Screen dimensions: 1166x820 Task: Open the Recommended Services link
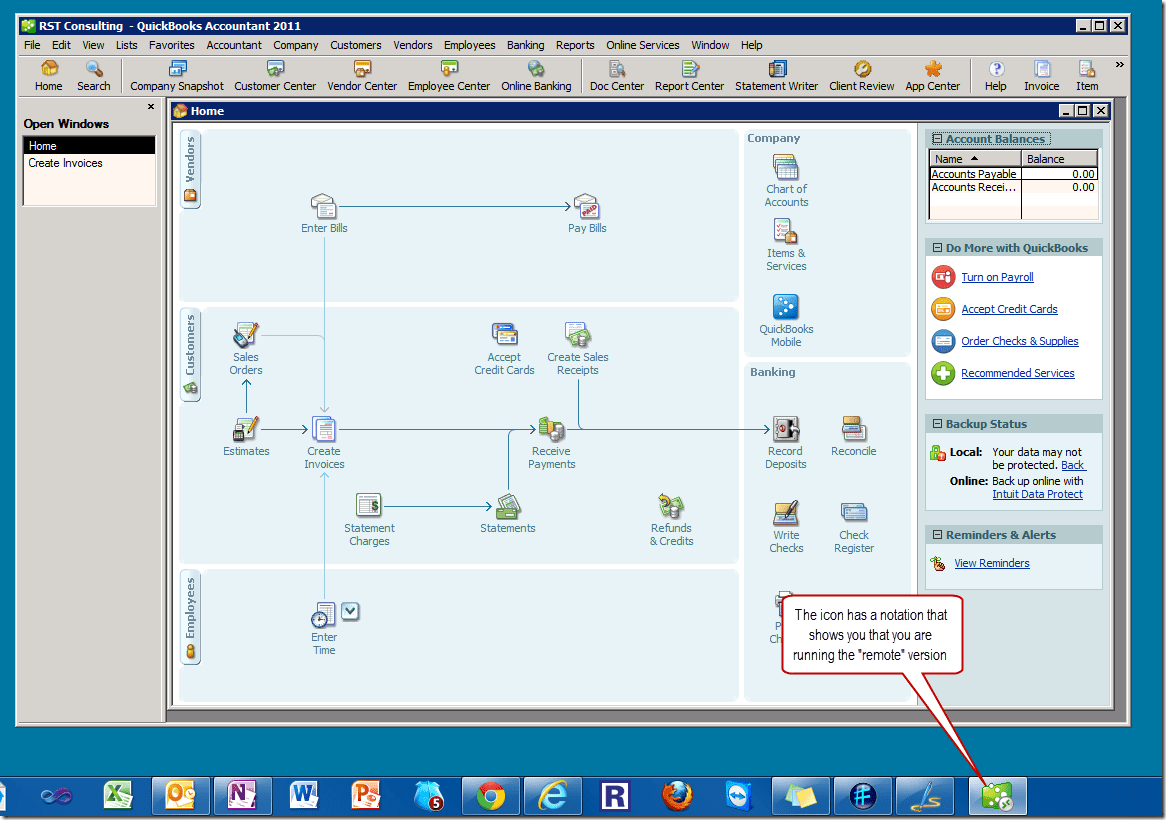pyautogui.click(x=1017, y=373)
